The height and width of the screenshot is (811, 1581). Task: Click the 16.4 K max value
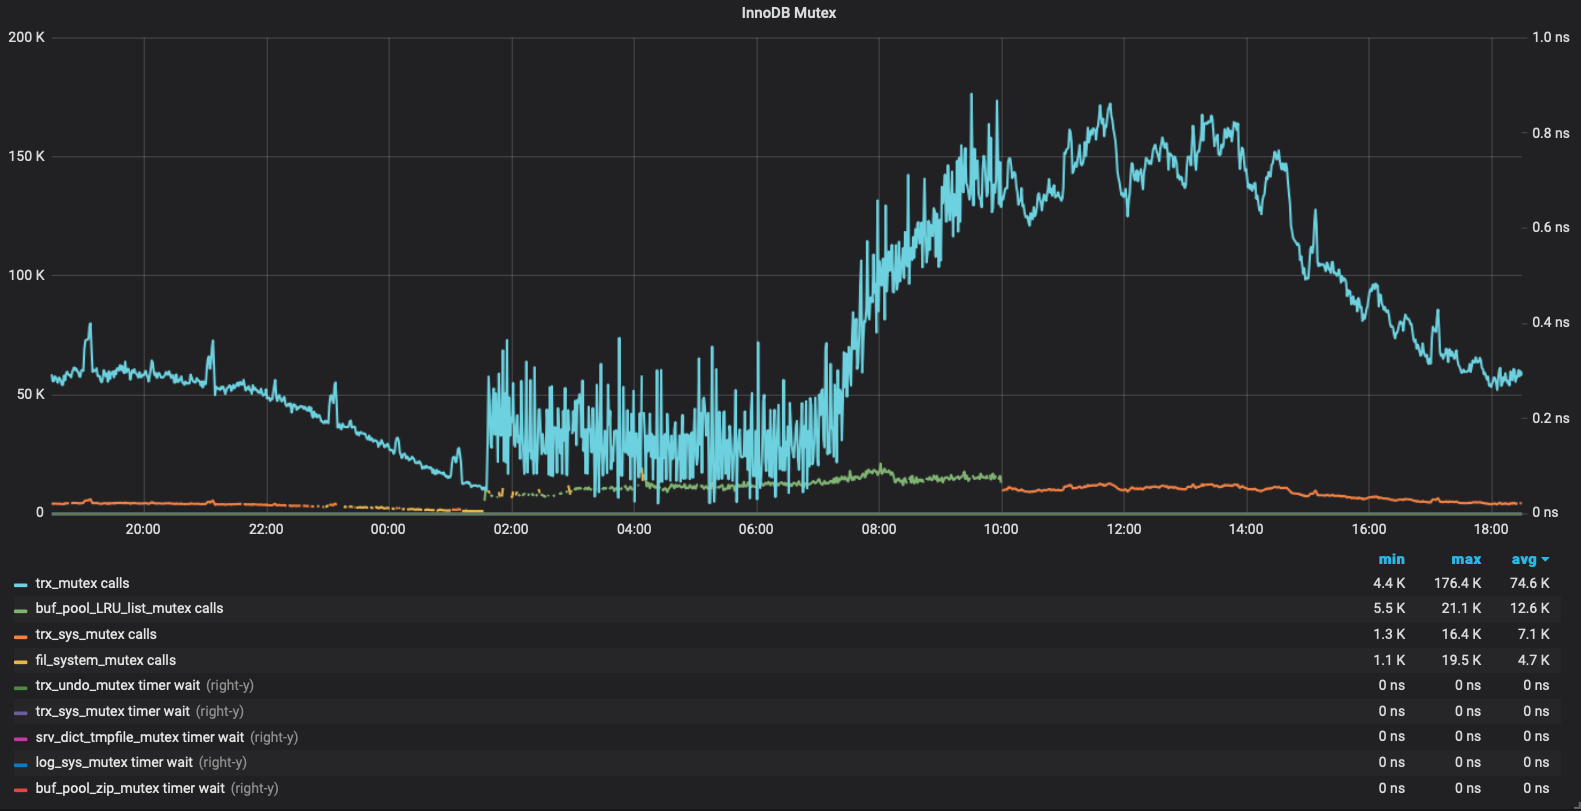(1461, 634)
